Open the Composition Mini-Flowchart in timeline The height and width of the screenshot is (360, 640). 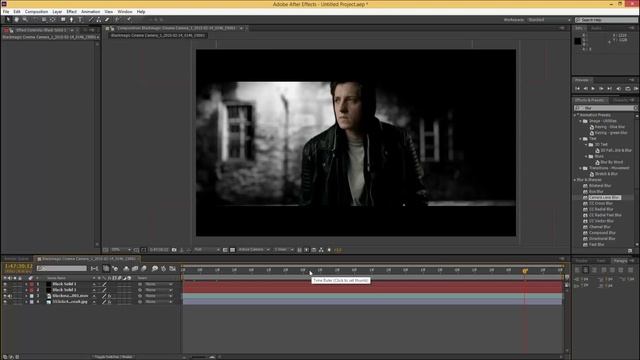[94, 269]
